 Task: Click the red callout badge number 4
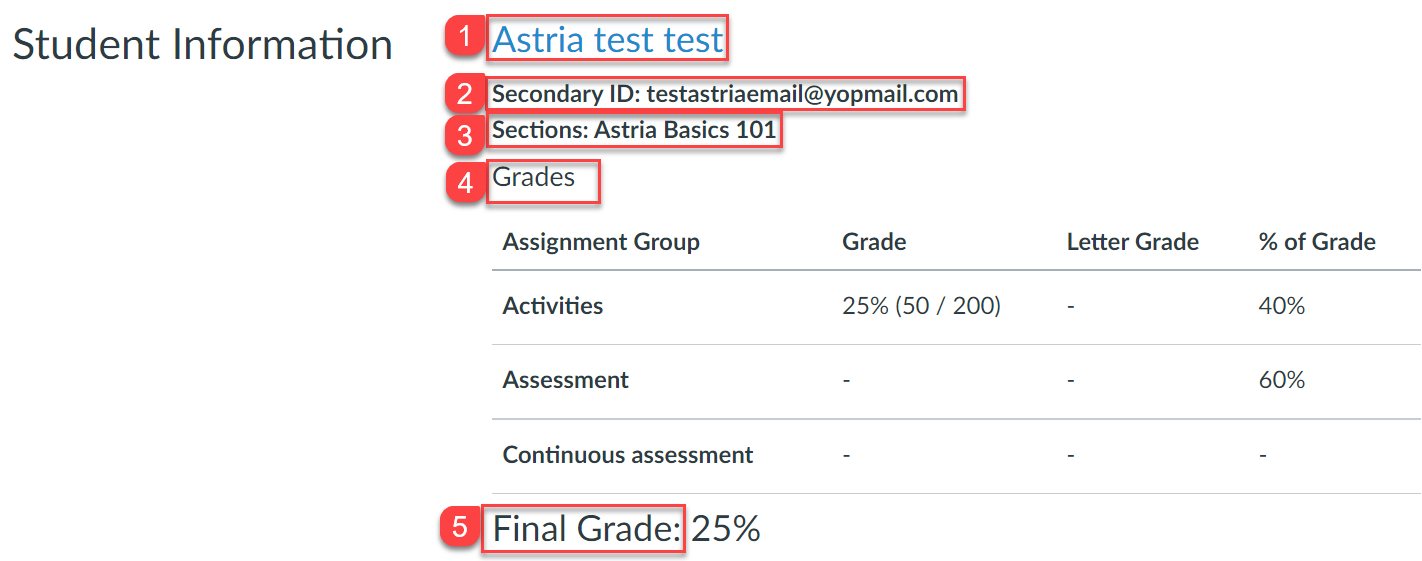[463, 184]
